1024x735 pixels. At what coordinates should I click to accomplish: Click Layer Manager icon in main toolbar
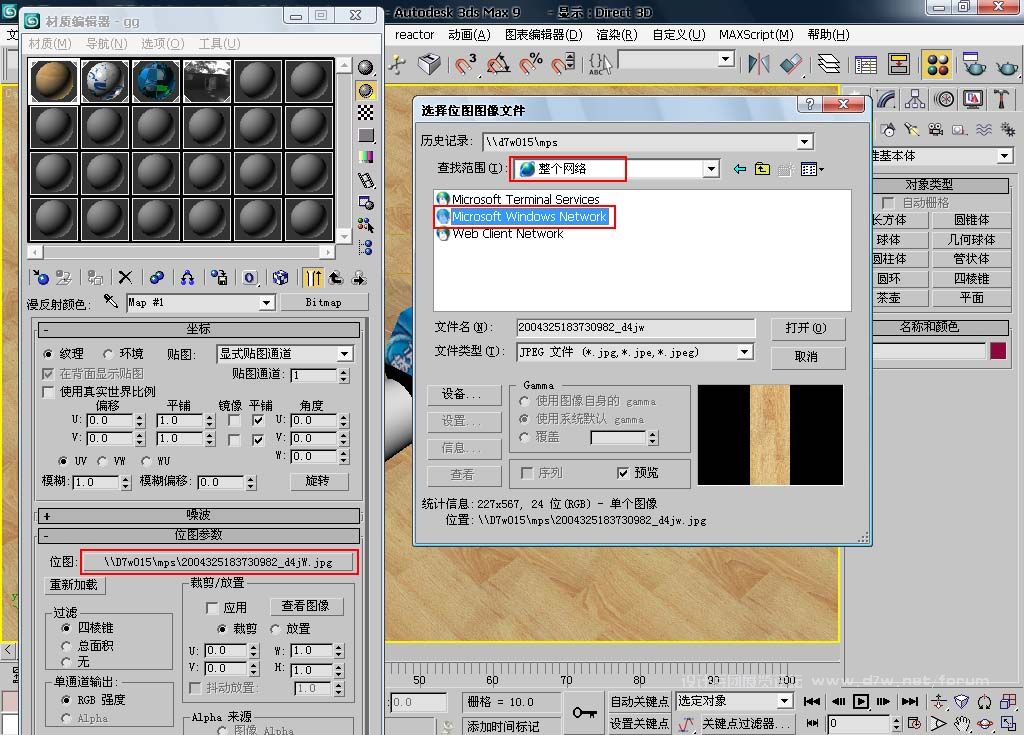coord(829,64)
